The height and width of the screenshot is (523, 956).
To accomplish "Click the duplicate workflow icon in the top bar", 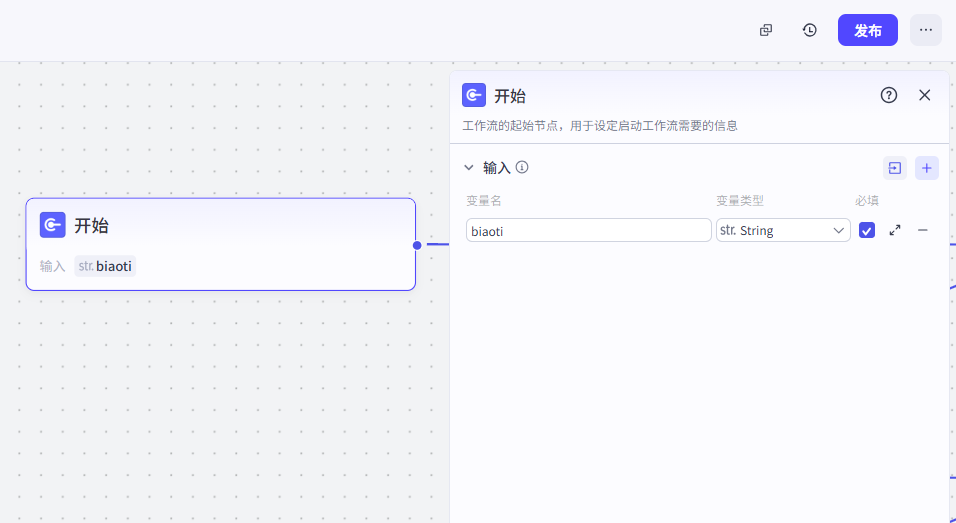I will point(766,30).
